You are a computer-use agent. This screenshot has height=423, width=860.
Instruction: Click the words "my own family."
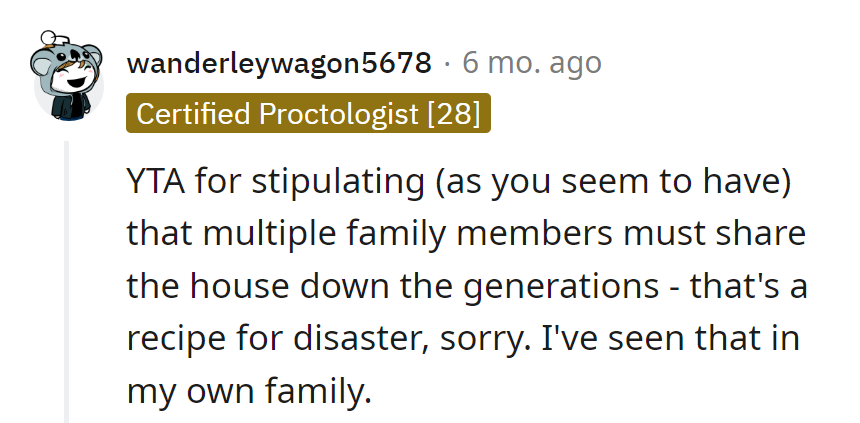click(249, 390)
